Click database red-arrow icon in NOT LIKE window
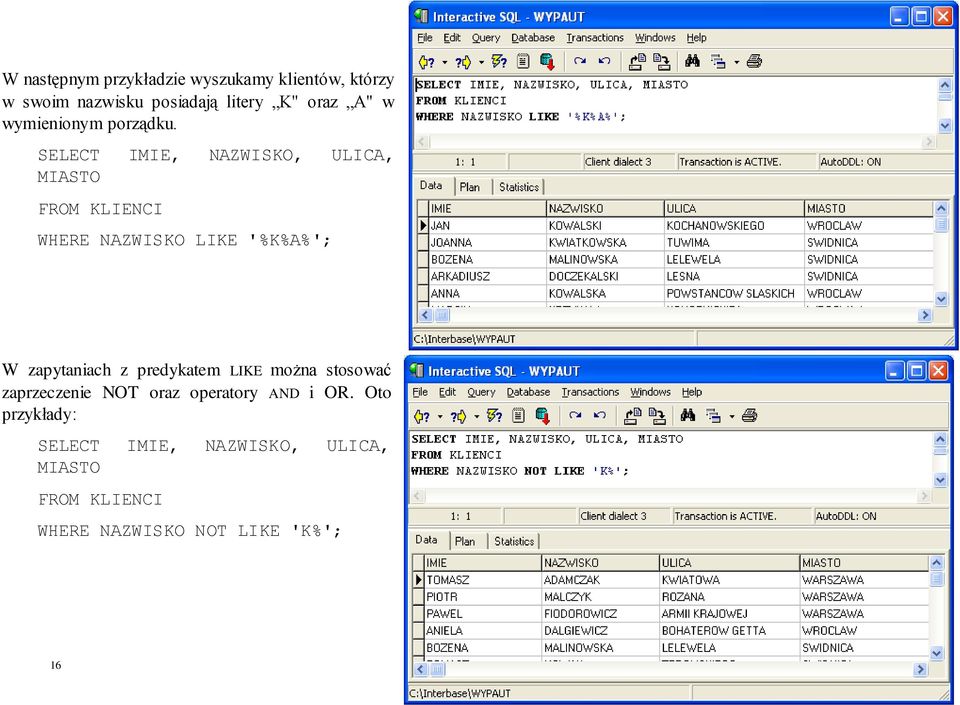The width and height of the screenshot is (960, 705). (x=542, y=416)
